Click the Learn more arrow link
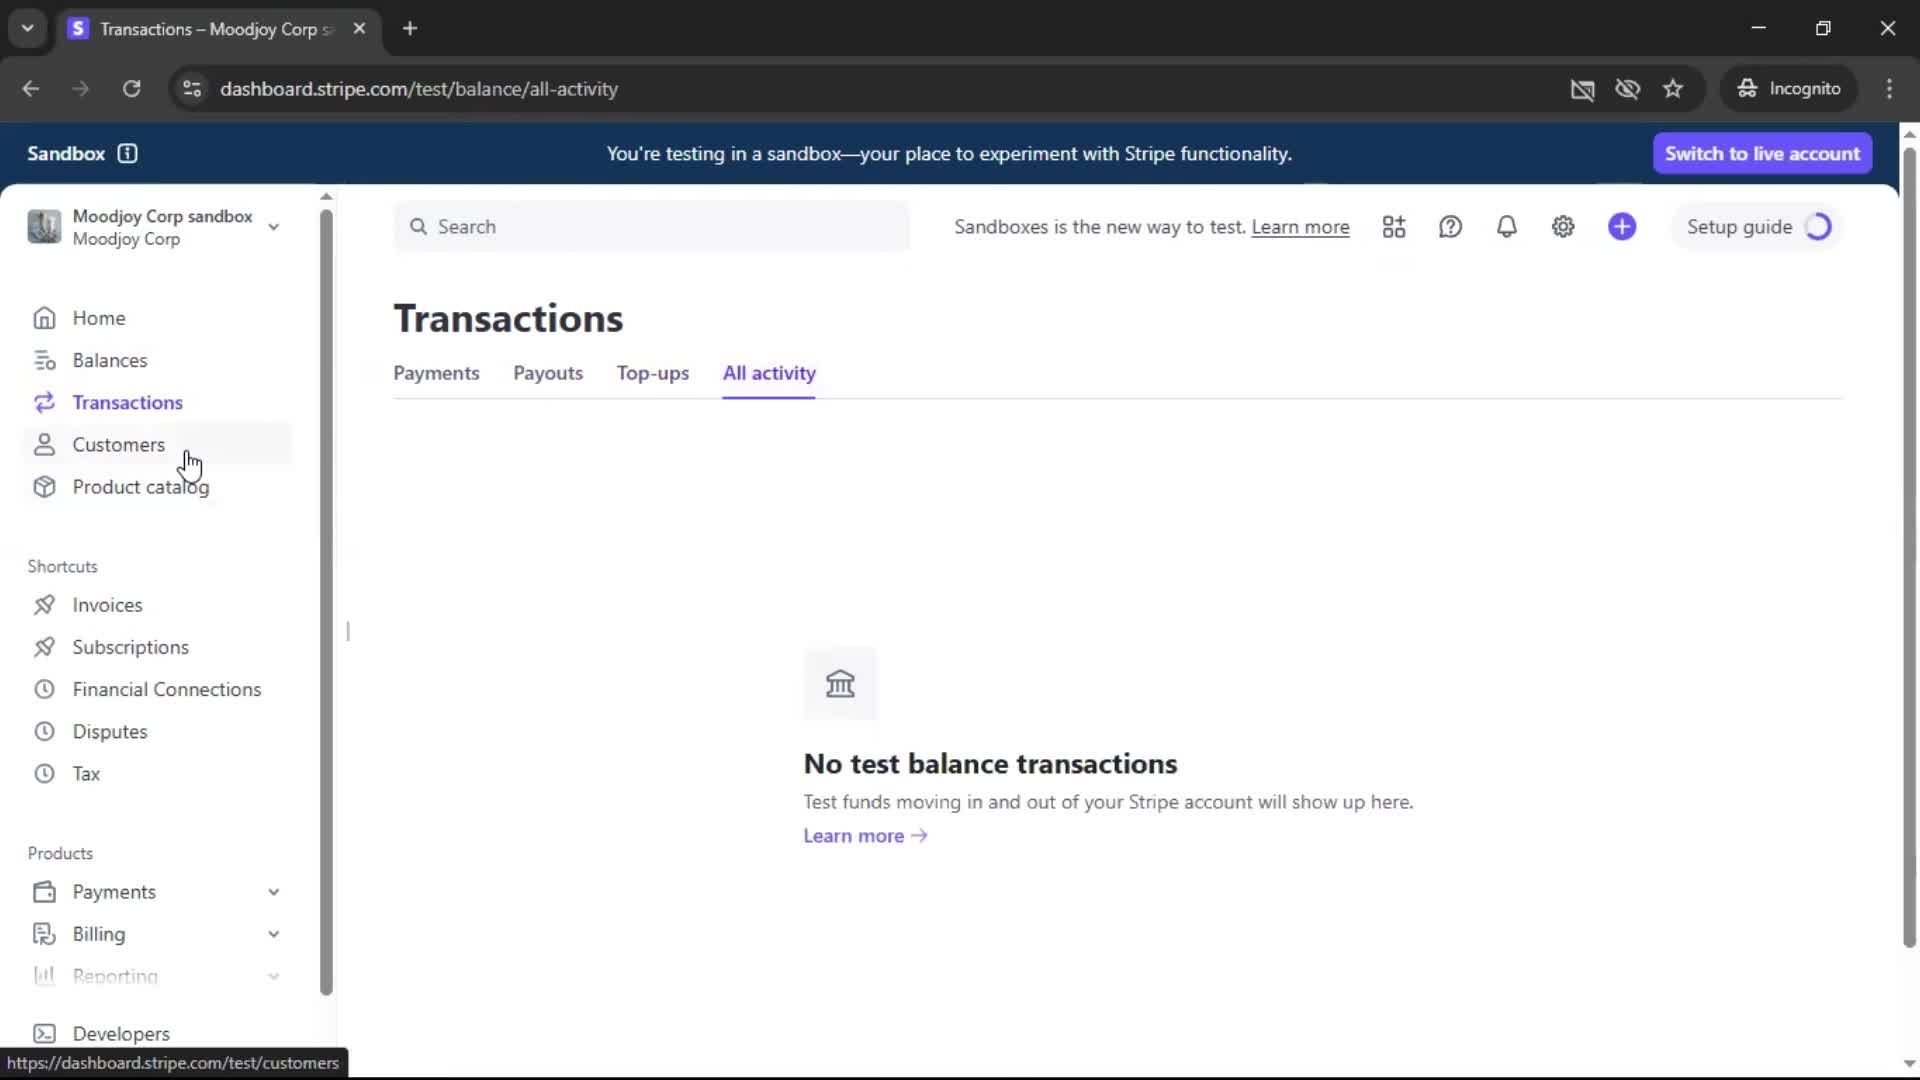The width and height of the screenshot is (1920, 1080). click(x=865, y=836)
